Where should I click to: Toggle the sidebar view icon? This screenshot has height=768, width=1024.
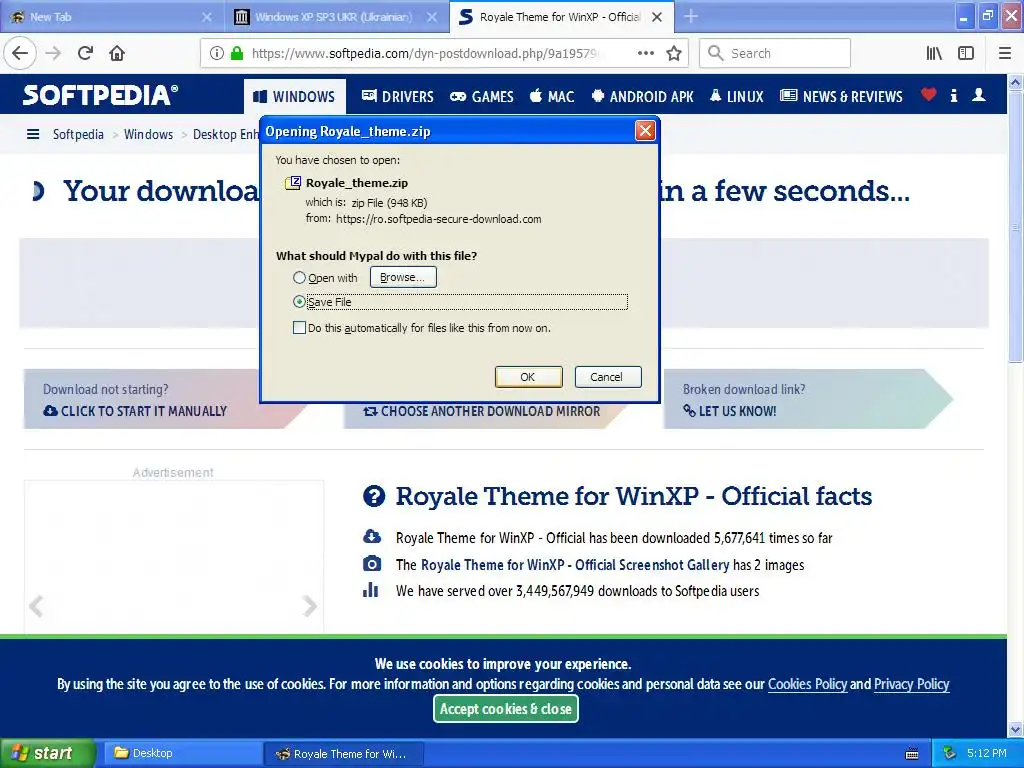coord(966,54)
